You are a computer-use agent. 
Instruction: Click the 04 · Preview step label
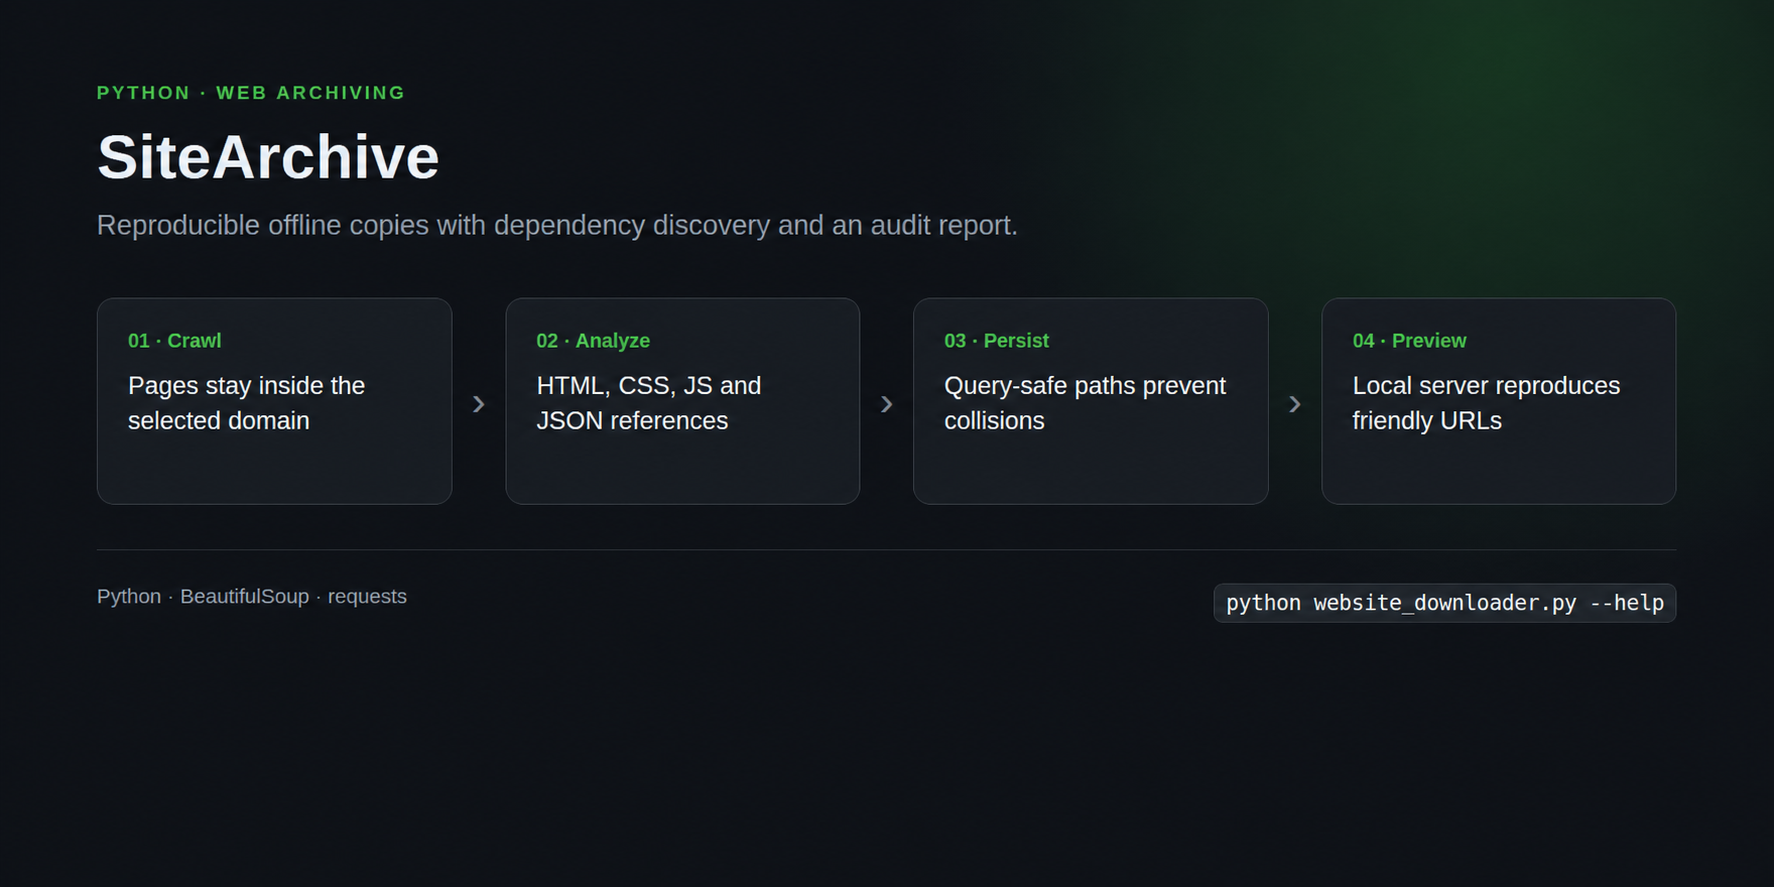pos(1410,340)
